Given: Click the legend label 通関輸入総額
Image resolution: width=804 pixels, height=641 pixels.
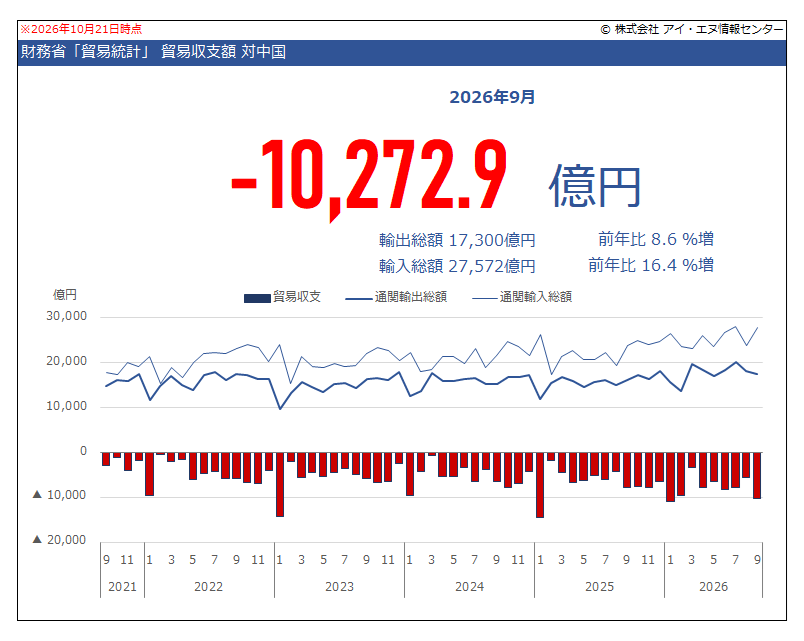Looking at the screenshot, I should 536,297.
